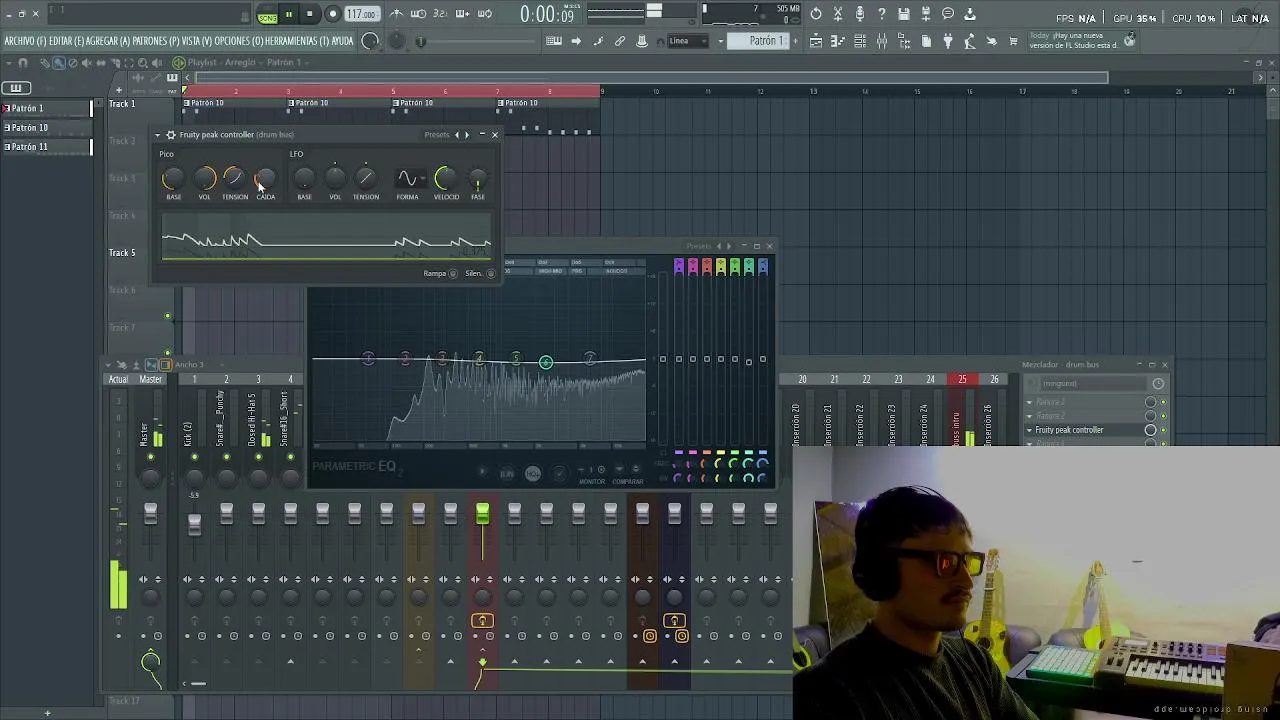This screenshot has height=720, width=1280.
Task: Open the mixer view icon
Action: (x=882, y=41)
